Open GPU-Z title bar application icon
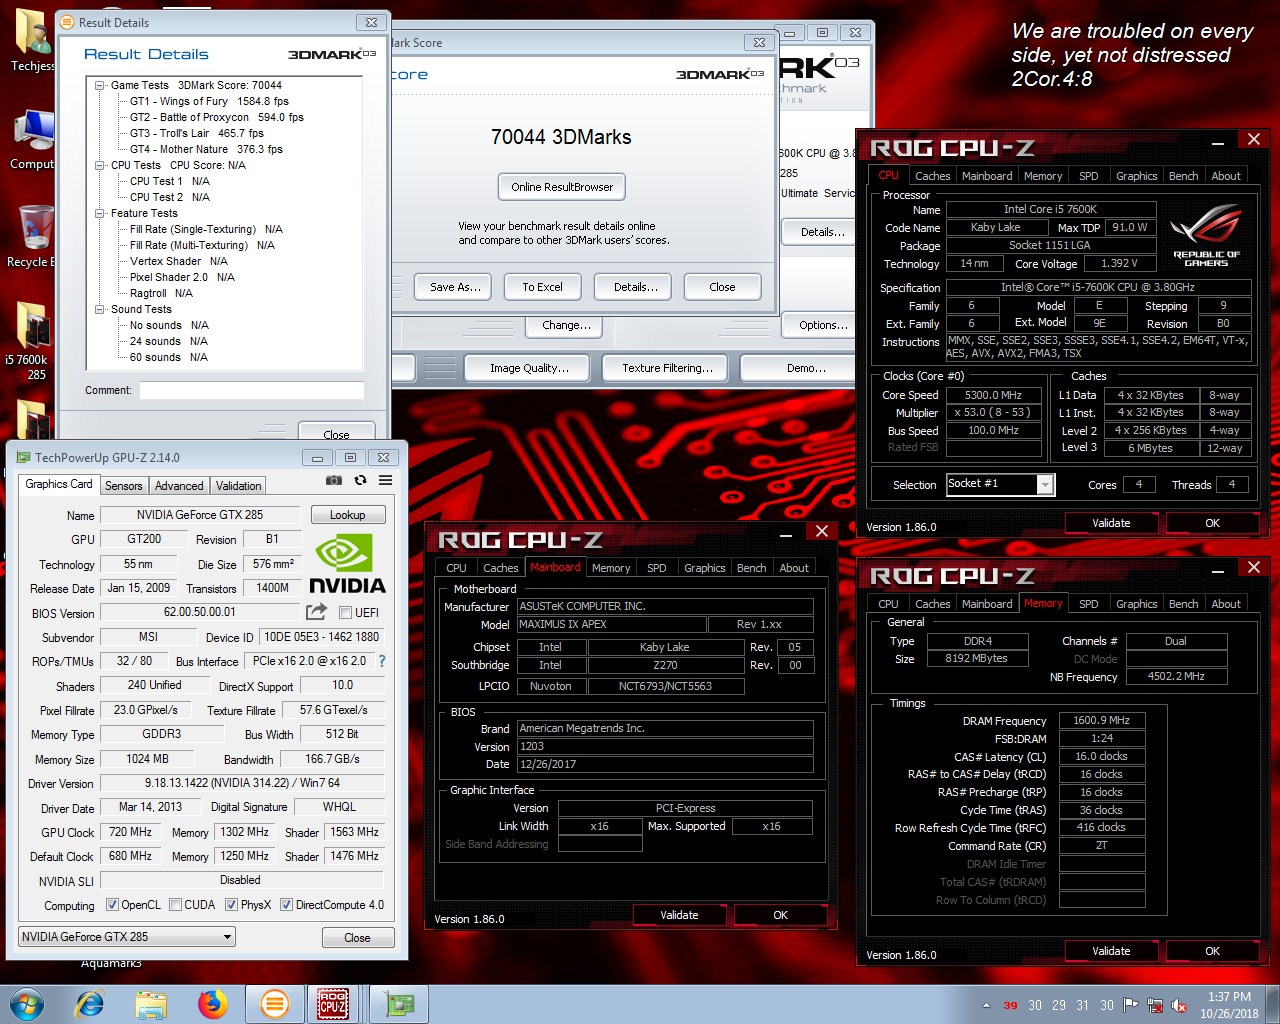1280x1024 pixels. pos(23,457)
